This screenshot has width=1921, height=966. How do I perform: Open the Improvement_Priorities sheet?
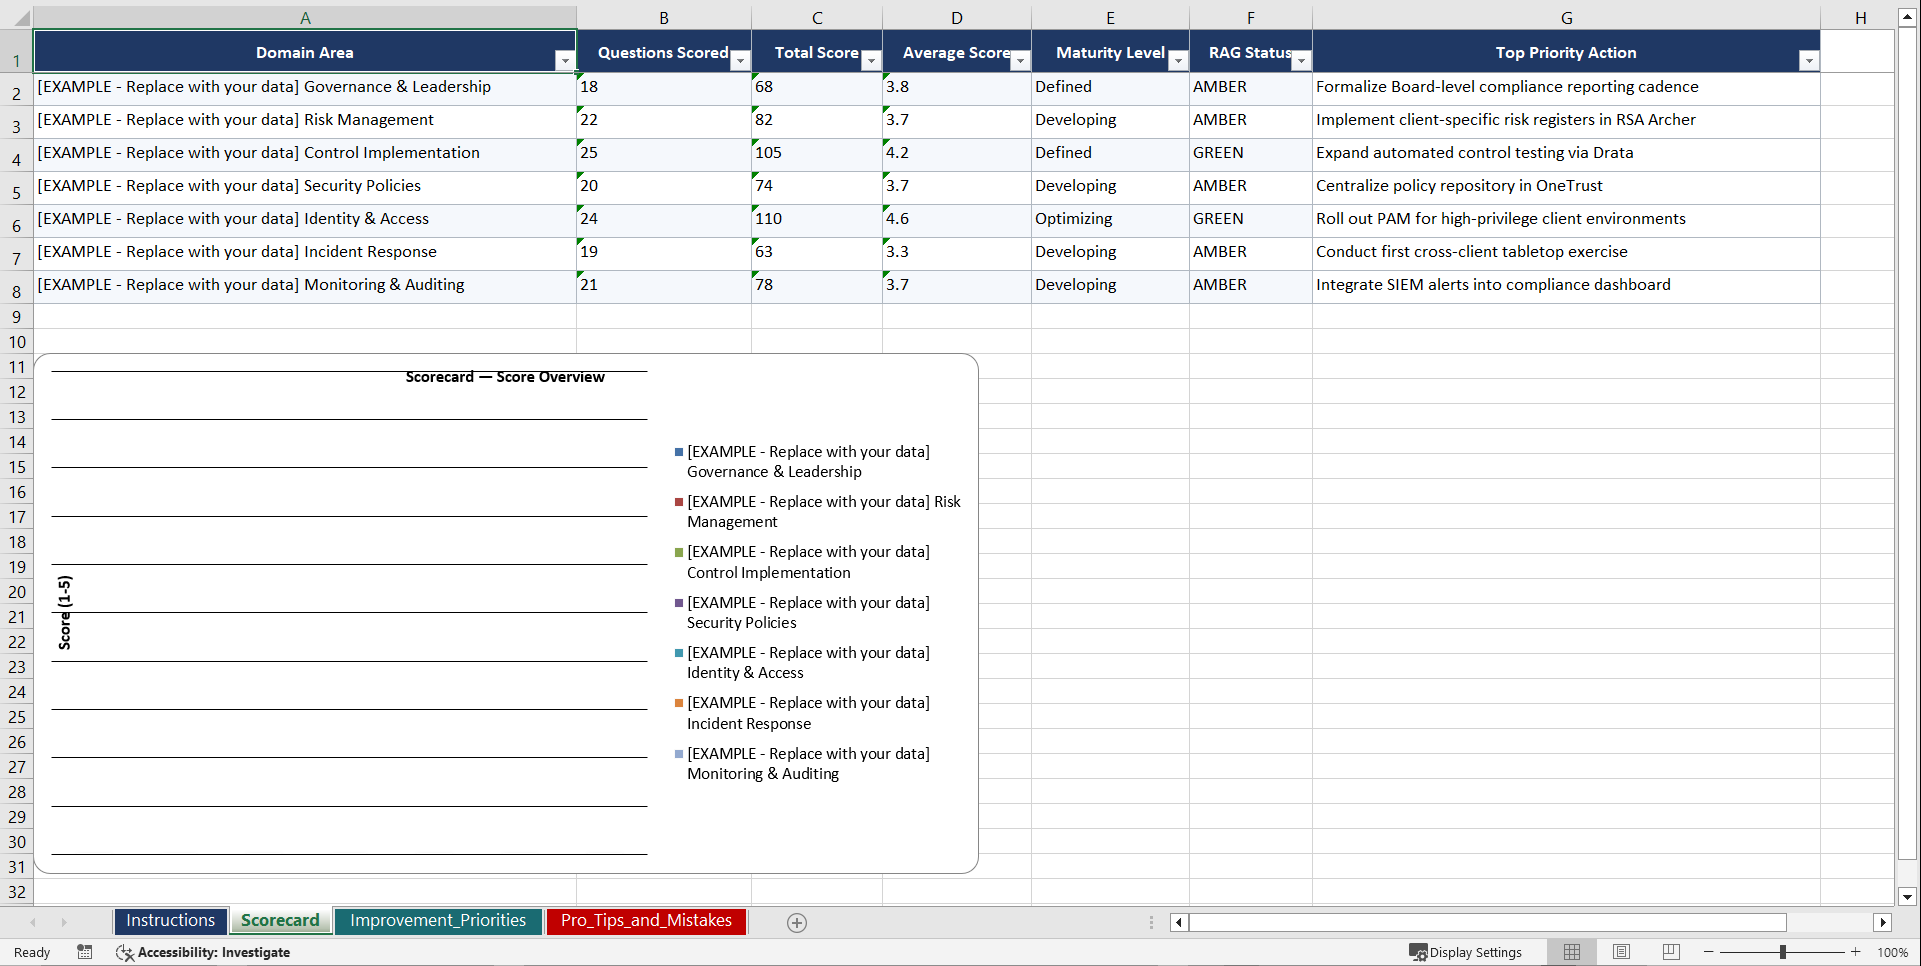438,921
